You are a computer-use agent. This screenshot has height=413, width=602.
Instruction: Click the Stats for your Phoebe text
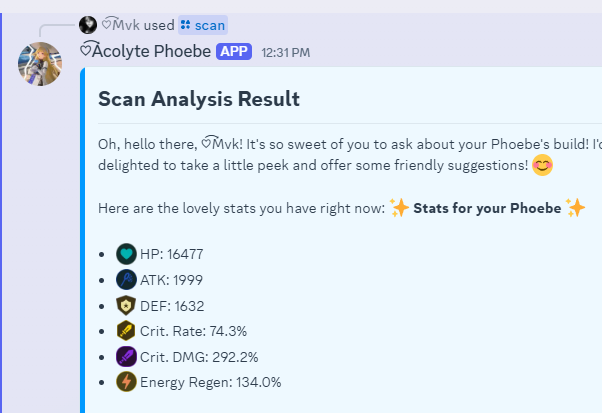[486, 208]
